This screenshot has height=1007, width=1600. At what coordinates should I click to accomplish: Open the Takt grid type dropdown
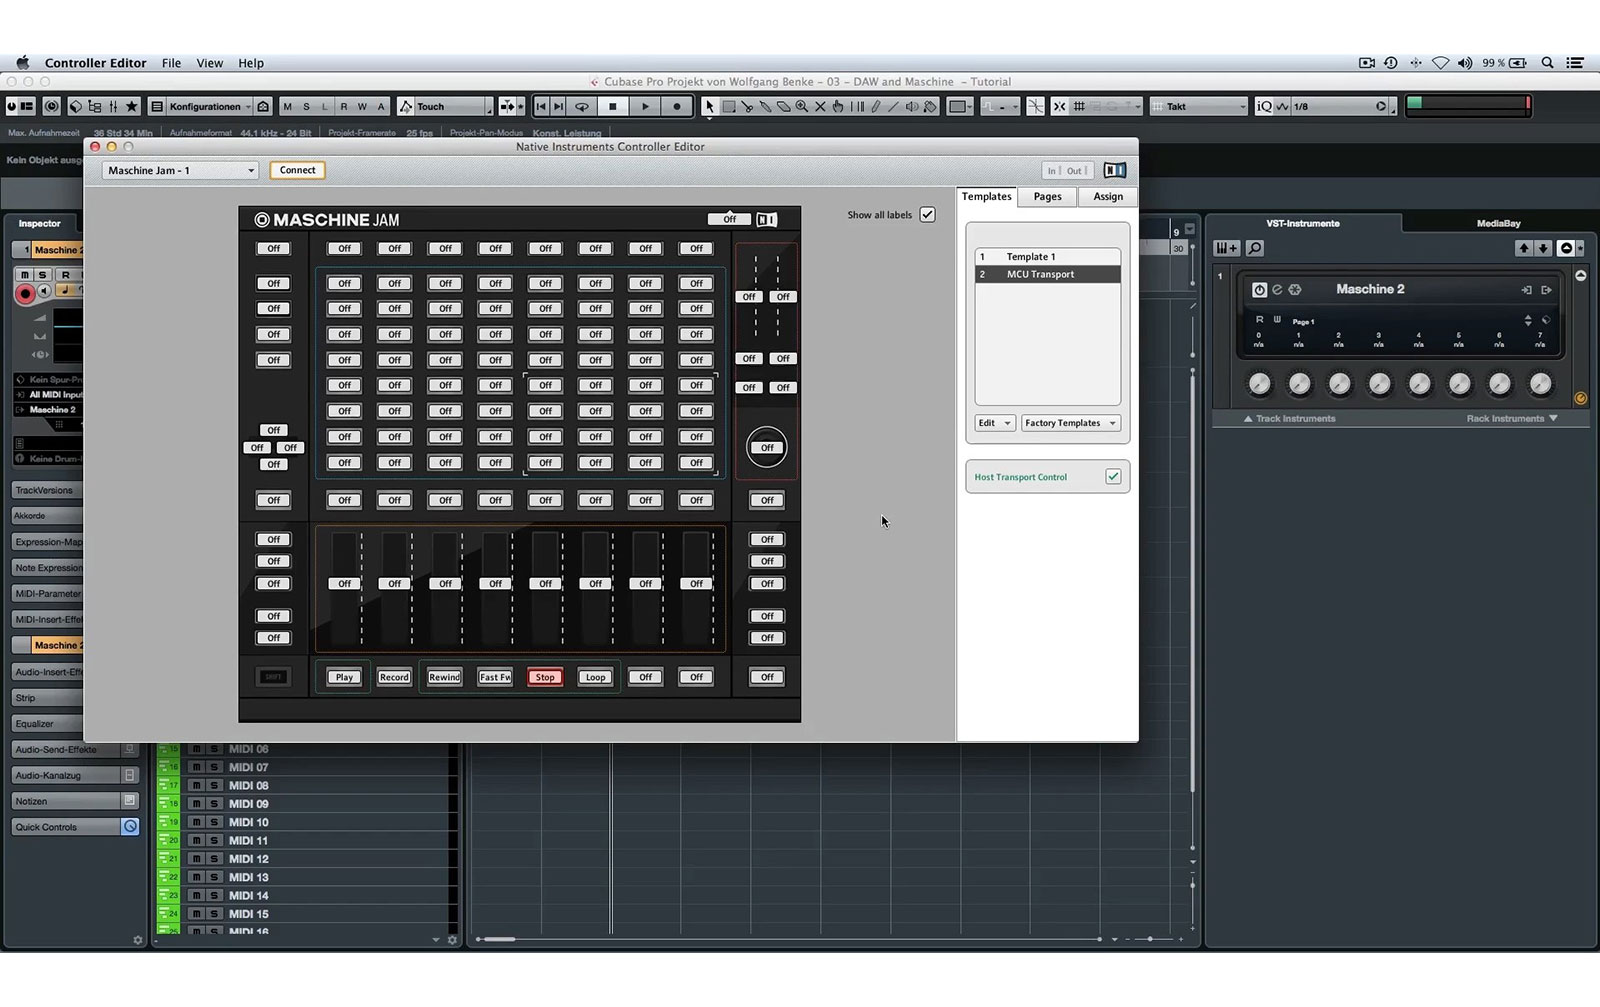coord(1199,106)
